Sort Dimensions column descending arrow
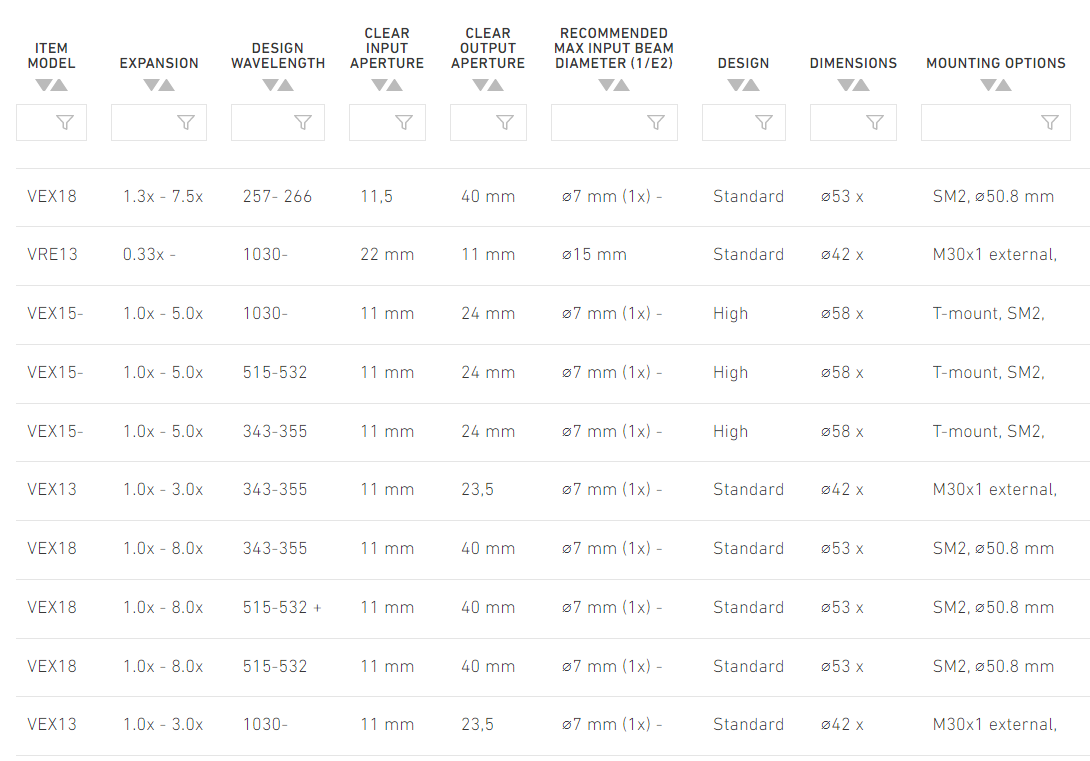Viewport: 1090px width, 761px height. click(x=845, y=85)
